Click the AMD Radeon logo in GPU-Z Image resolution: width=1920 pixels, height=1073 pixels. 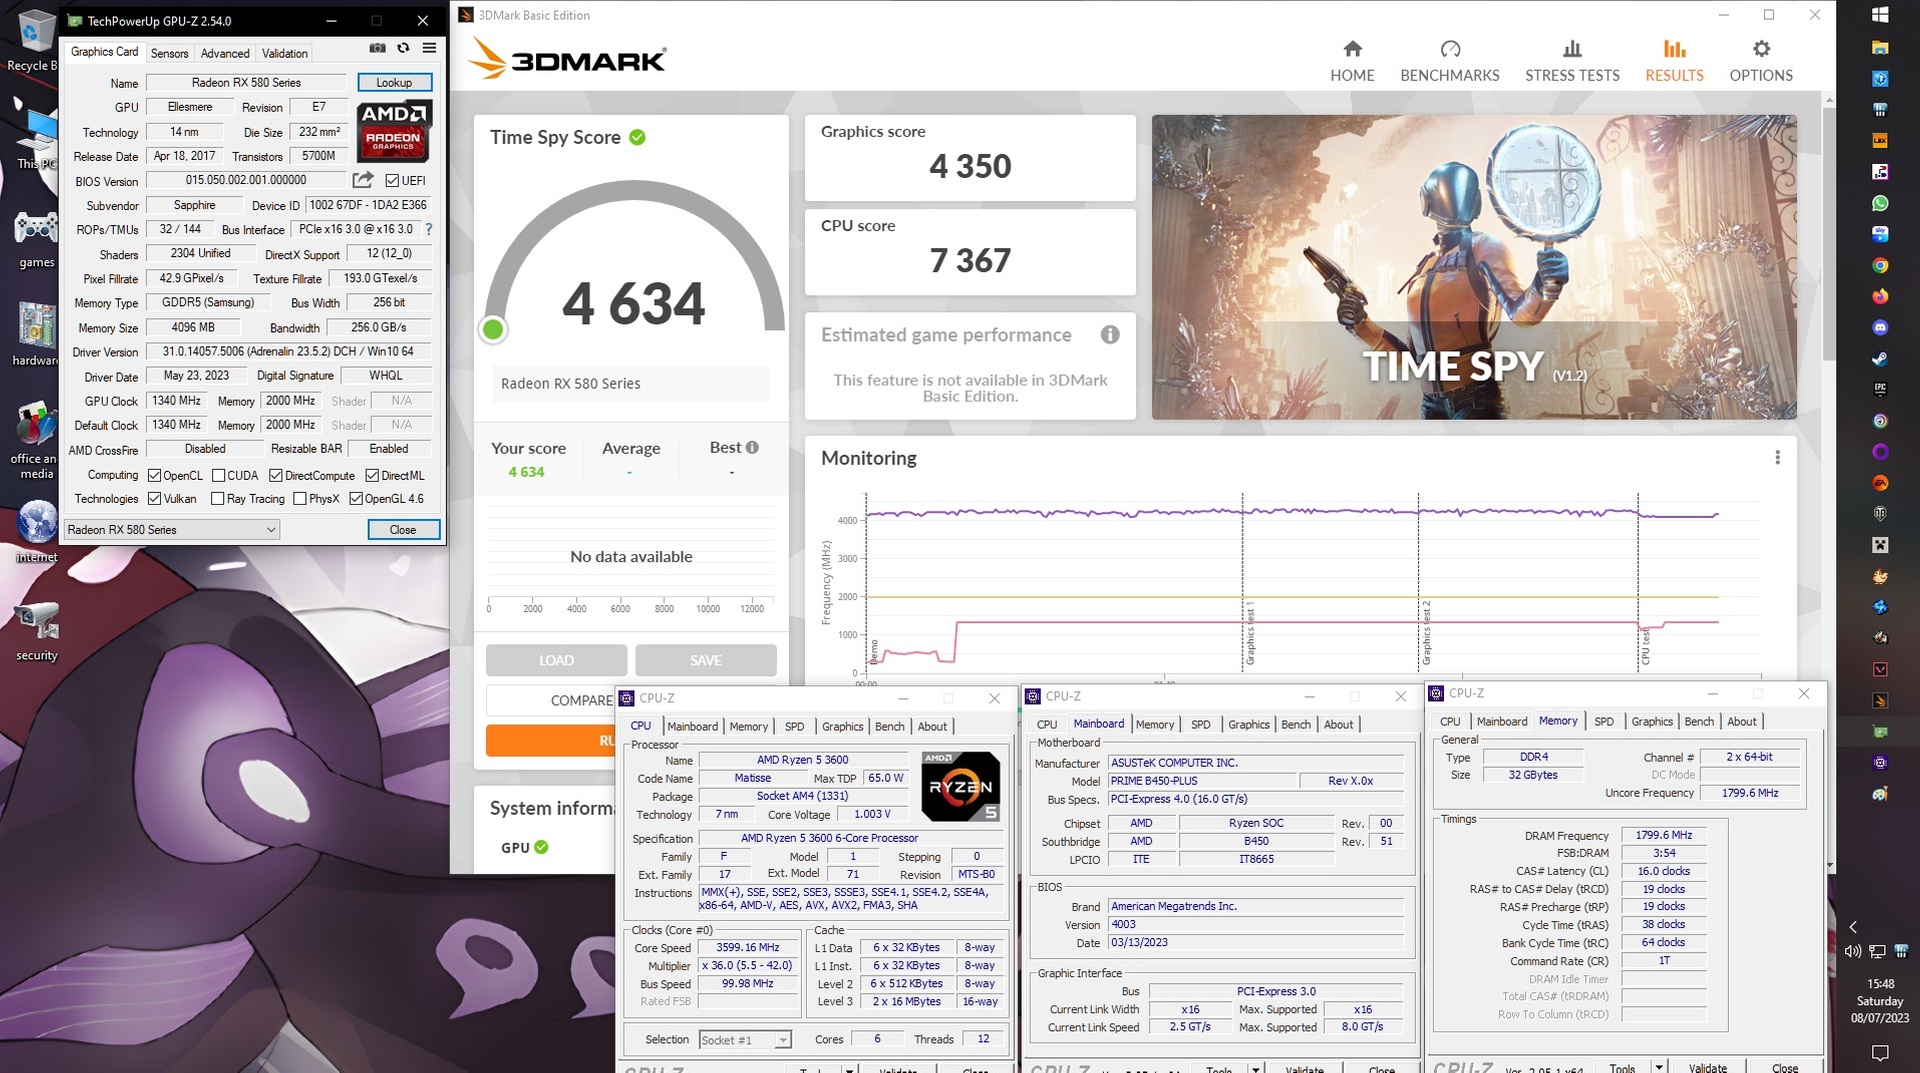coord(393,131)
